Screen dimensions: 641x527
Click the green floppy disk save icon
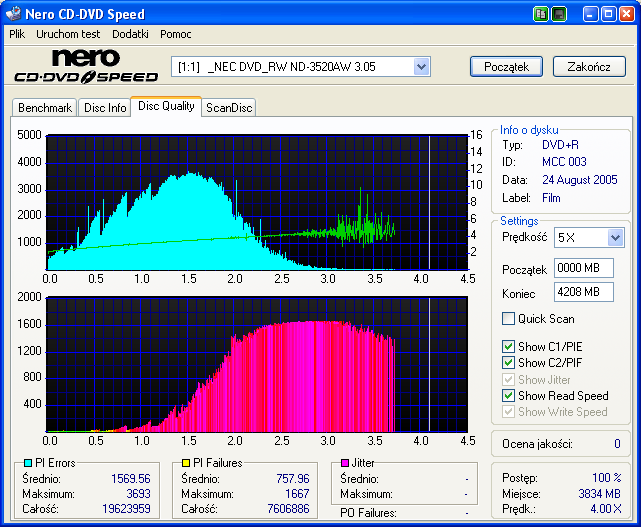[558, 14]
